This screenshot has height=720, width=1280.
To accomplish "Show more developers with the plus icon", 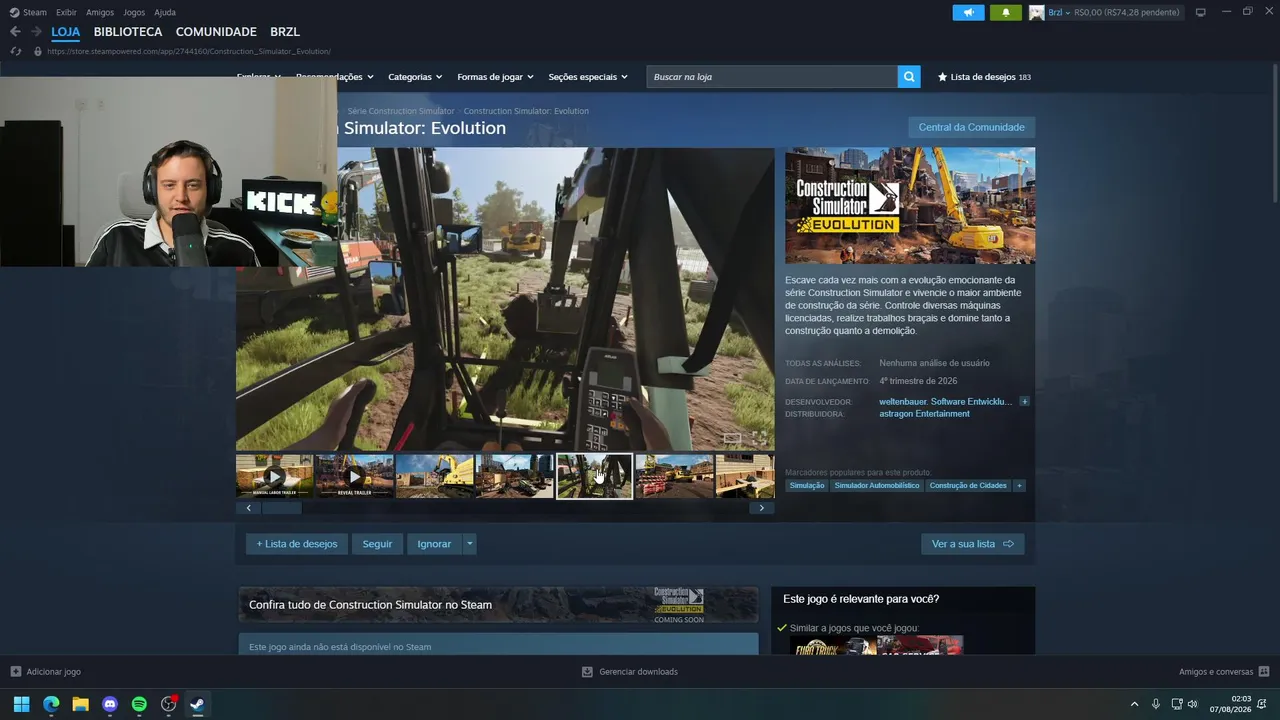I will [x=1024, y=401].
